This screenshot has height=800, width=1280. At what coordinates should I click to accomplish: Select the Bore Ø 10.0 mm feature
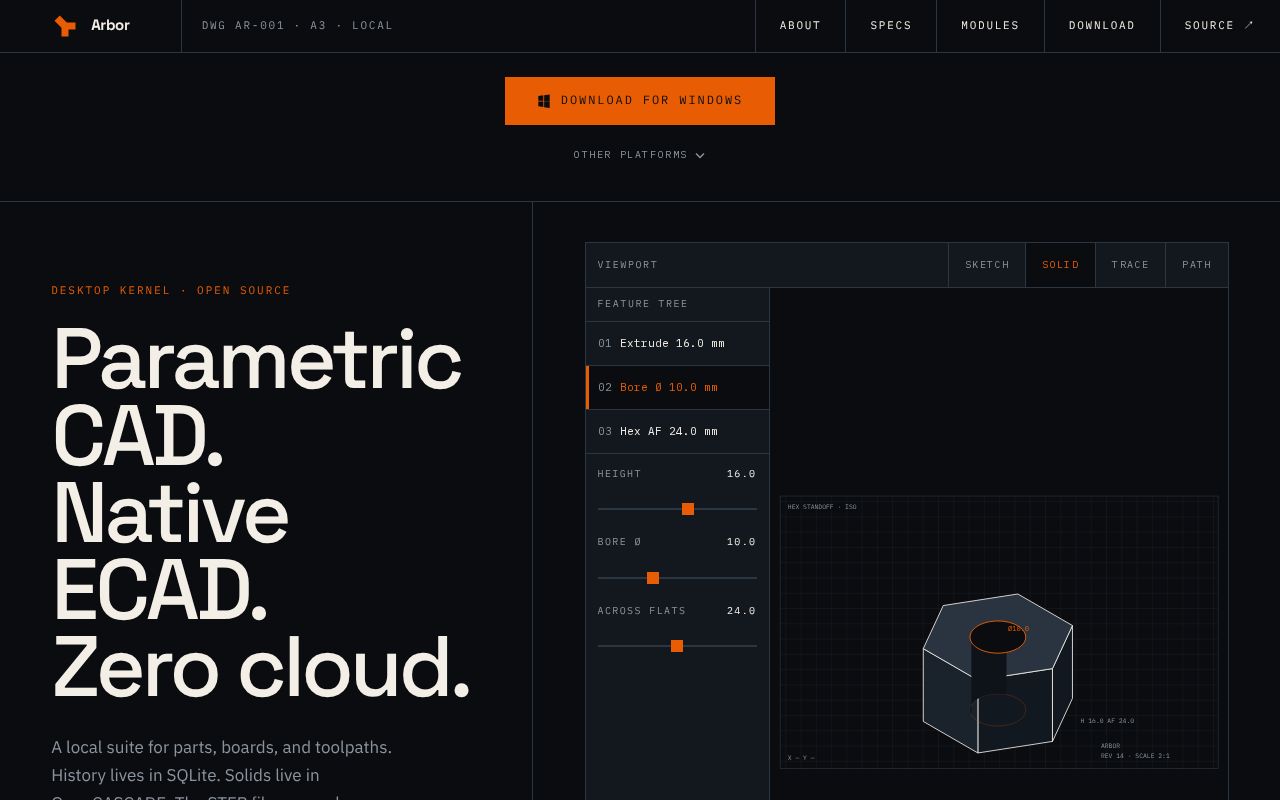(x=678, y=388)
